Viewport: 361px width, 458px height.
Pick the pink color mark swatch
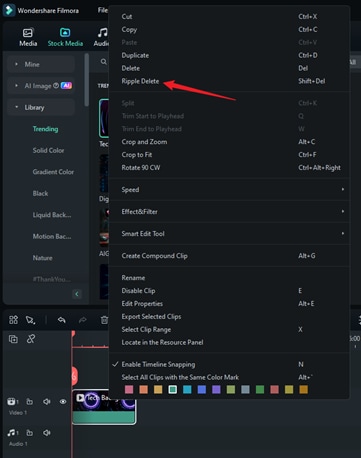pos(129,389)
